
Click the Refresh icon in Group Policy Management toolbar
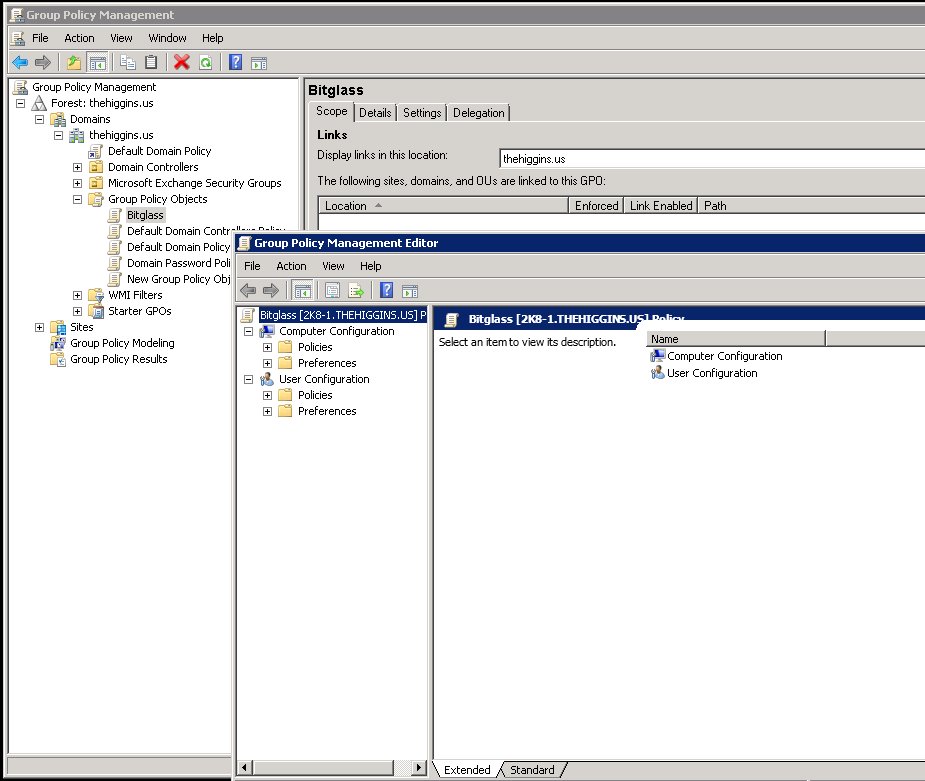204,62
